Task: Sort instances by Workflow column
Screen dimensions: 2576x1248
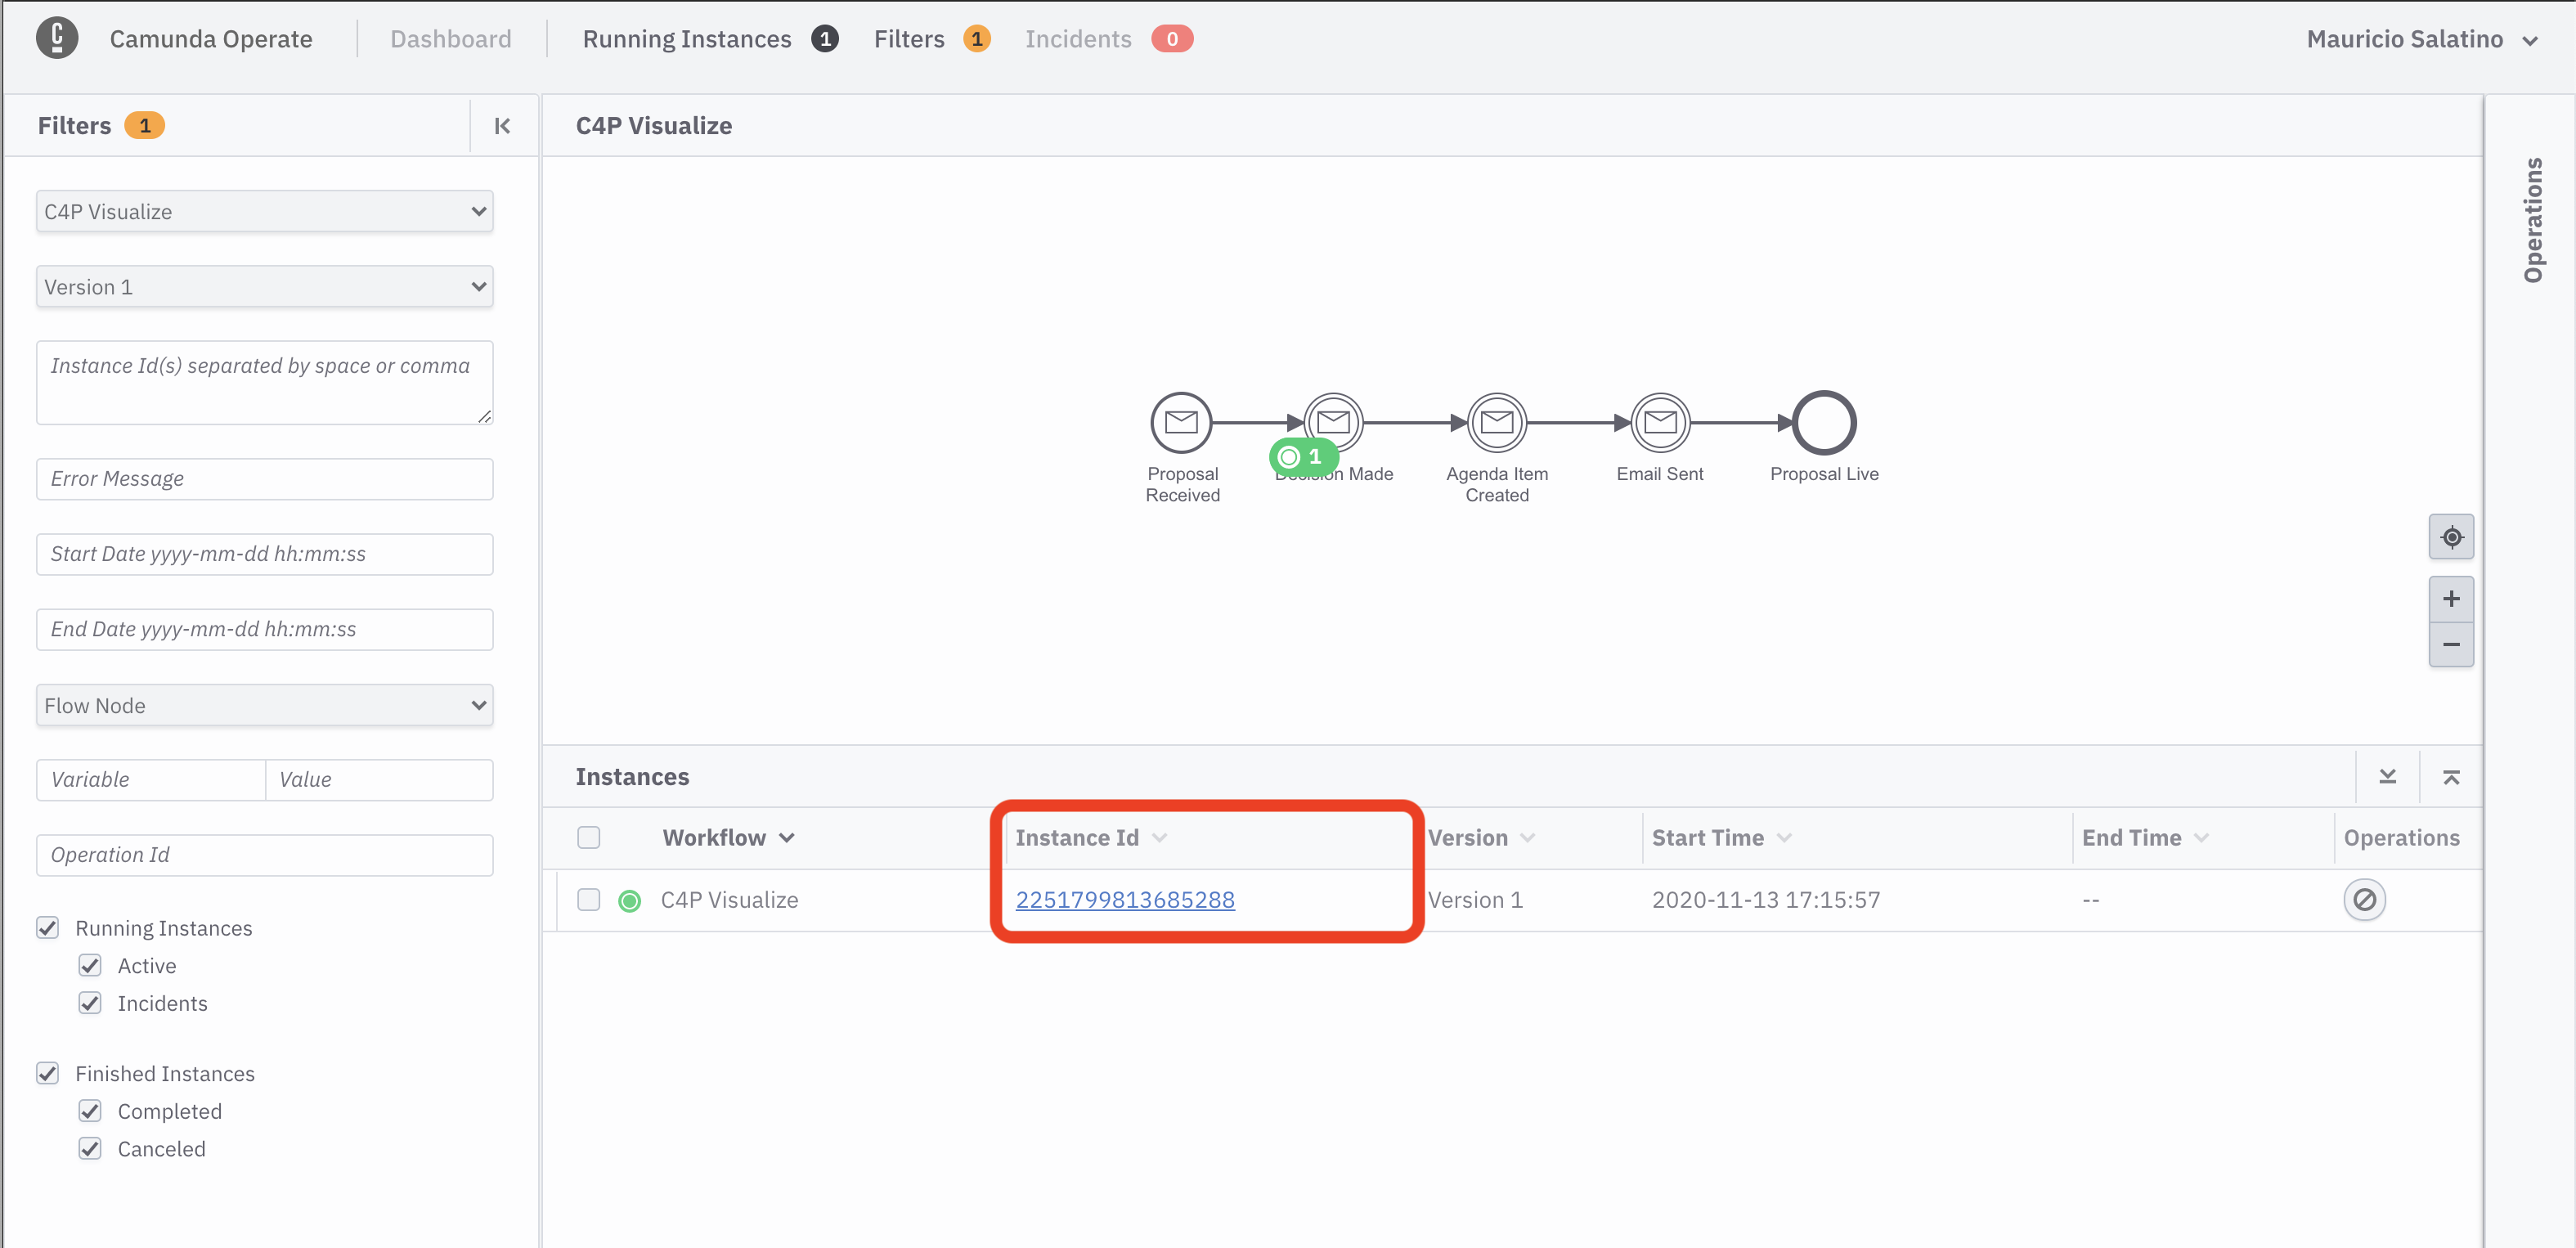Action: 727,838
